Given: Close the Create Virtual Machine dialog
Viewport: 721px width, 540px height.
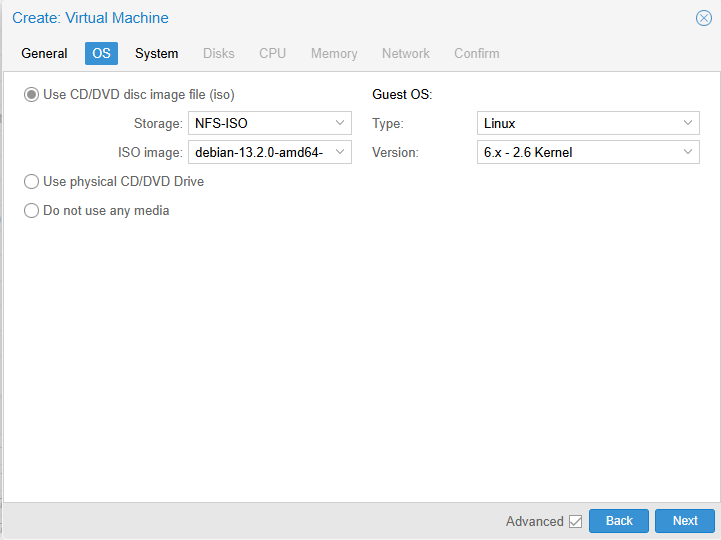Looking at the screenshot, I should pyautogui.click(x=703, y=18).
